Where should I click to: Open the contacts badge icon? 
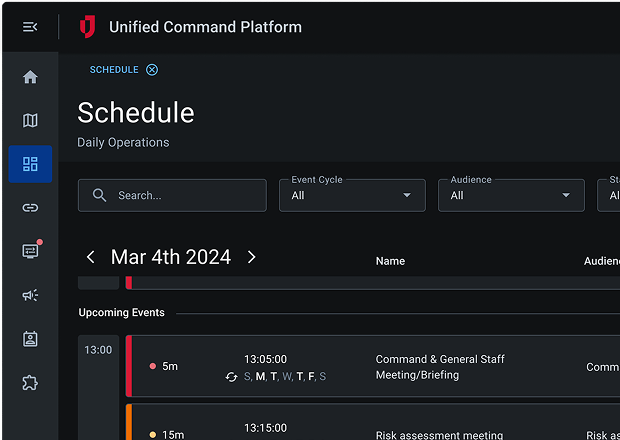(x=30, y=339)
